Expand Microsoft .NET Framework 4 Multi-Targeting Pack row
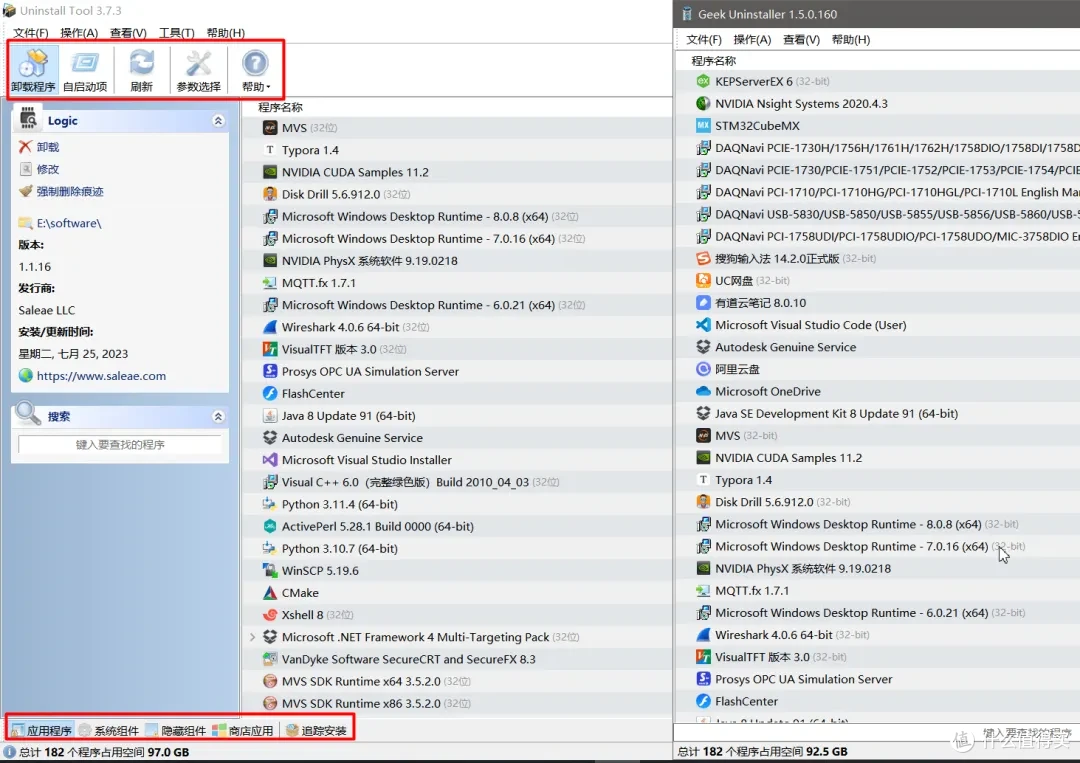Image resolution: width=1080 pixels, height=763 pixels. [252, 637]
